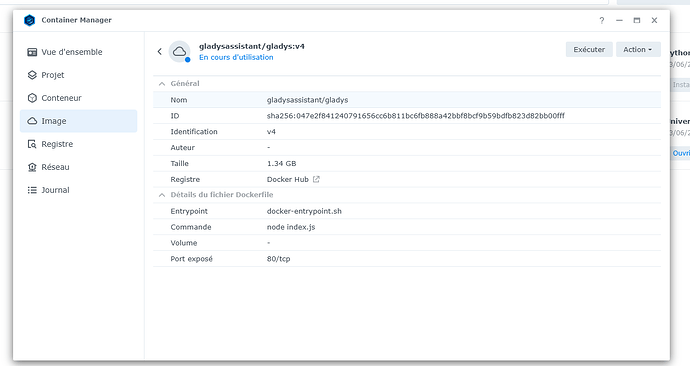Go back using the left arrow
The width and height of the screenshot is (690, 366).
[x=160, y=51]
